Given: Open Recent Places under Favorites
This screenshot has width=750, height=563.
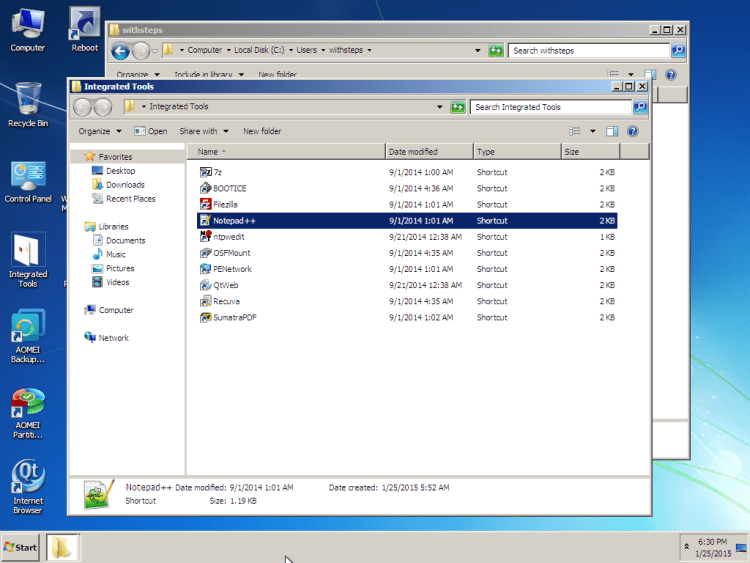Looking at the screenshot, I should [x=131, y=199].
